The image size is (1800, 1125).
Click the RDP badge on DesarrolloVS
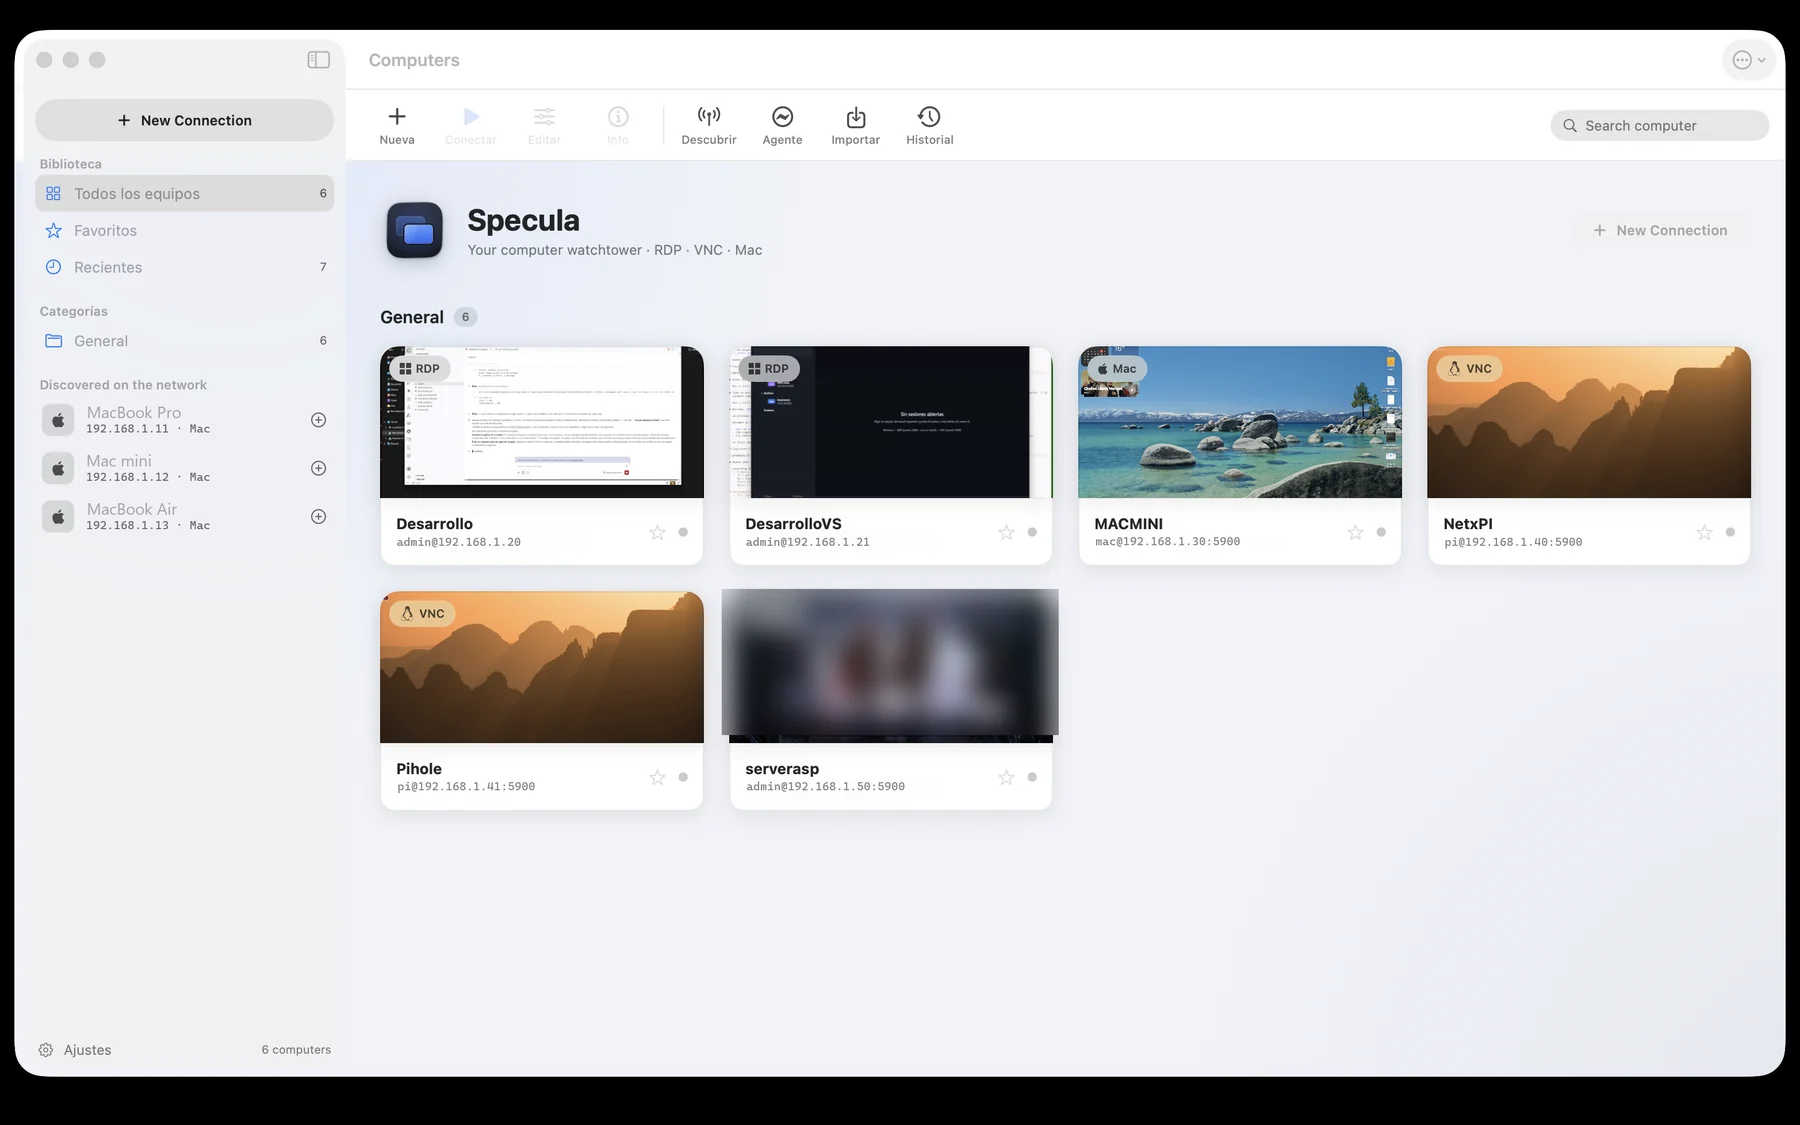pyautogui.click(x=769, y=369)
